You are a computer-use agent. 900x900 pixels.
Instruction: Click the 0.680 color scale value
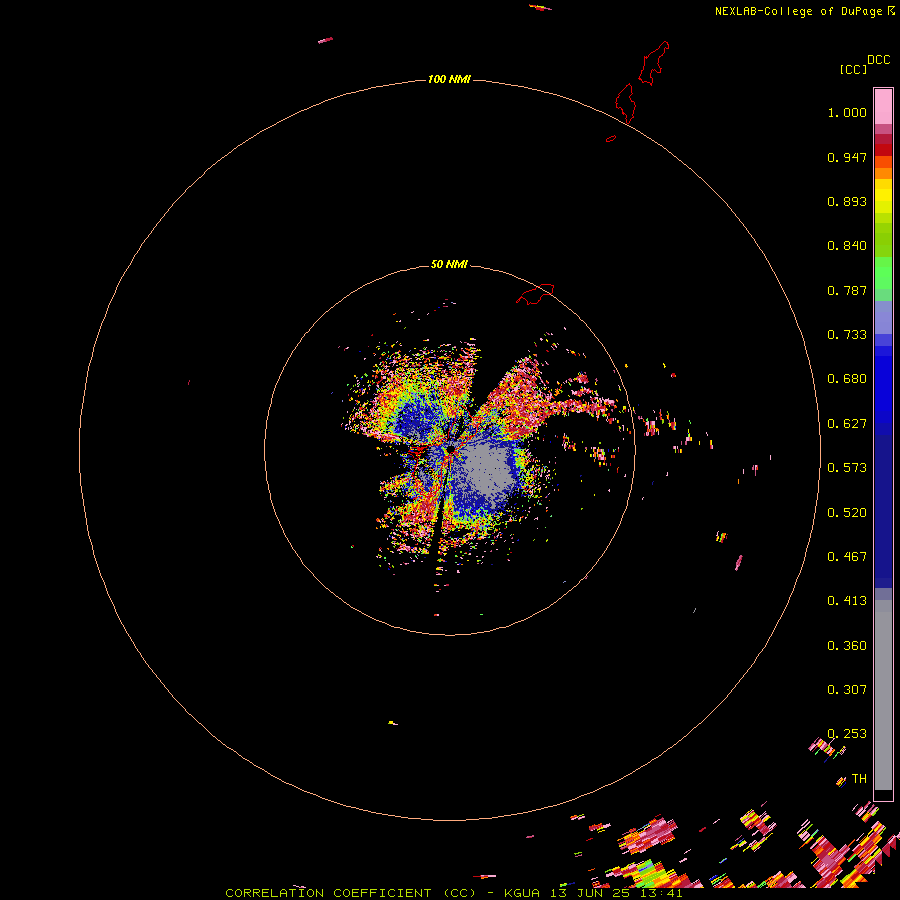[847, 379]
